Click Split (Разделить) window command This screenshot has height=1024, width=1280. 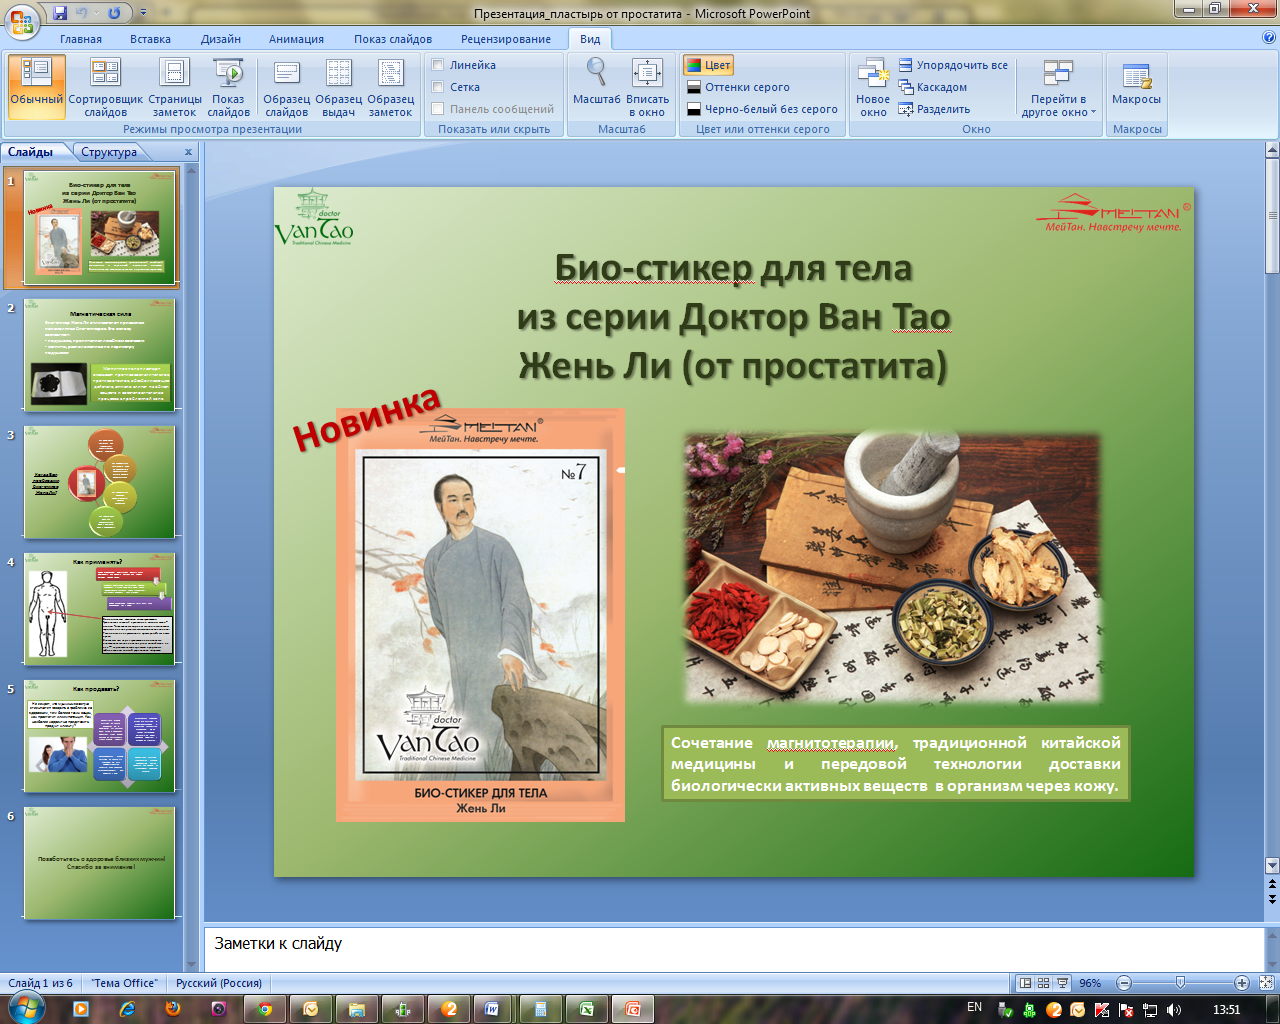[x=934, y=109]
